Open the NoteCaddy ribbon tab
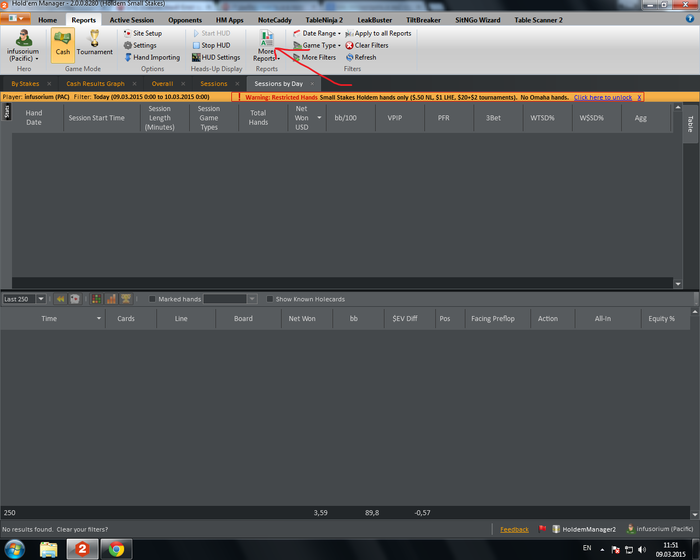Viewport: 700px width, 560px height. coord(275,20)
